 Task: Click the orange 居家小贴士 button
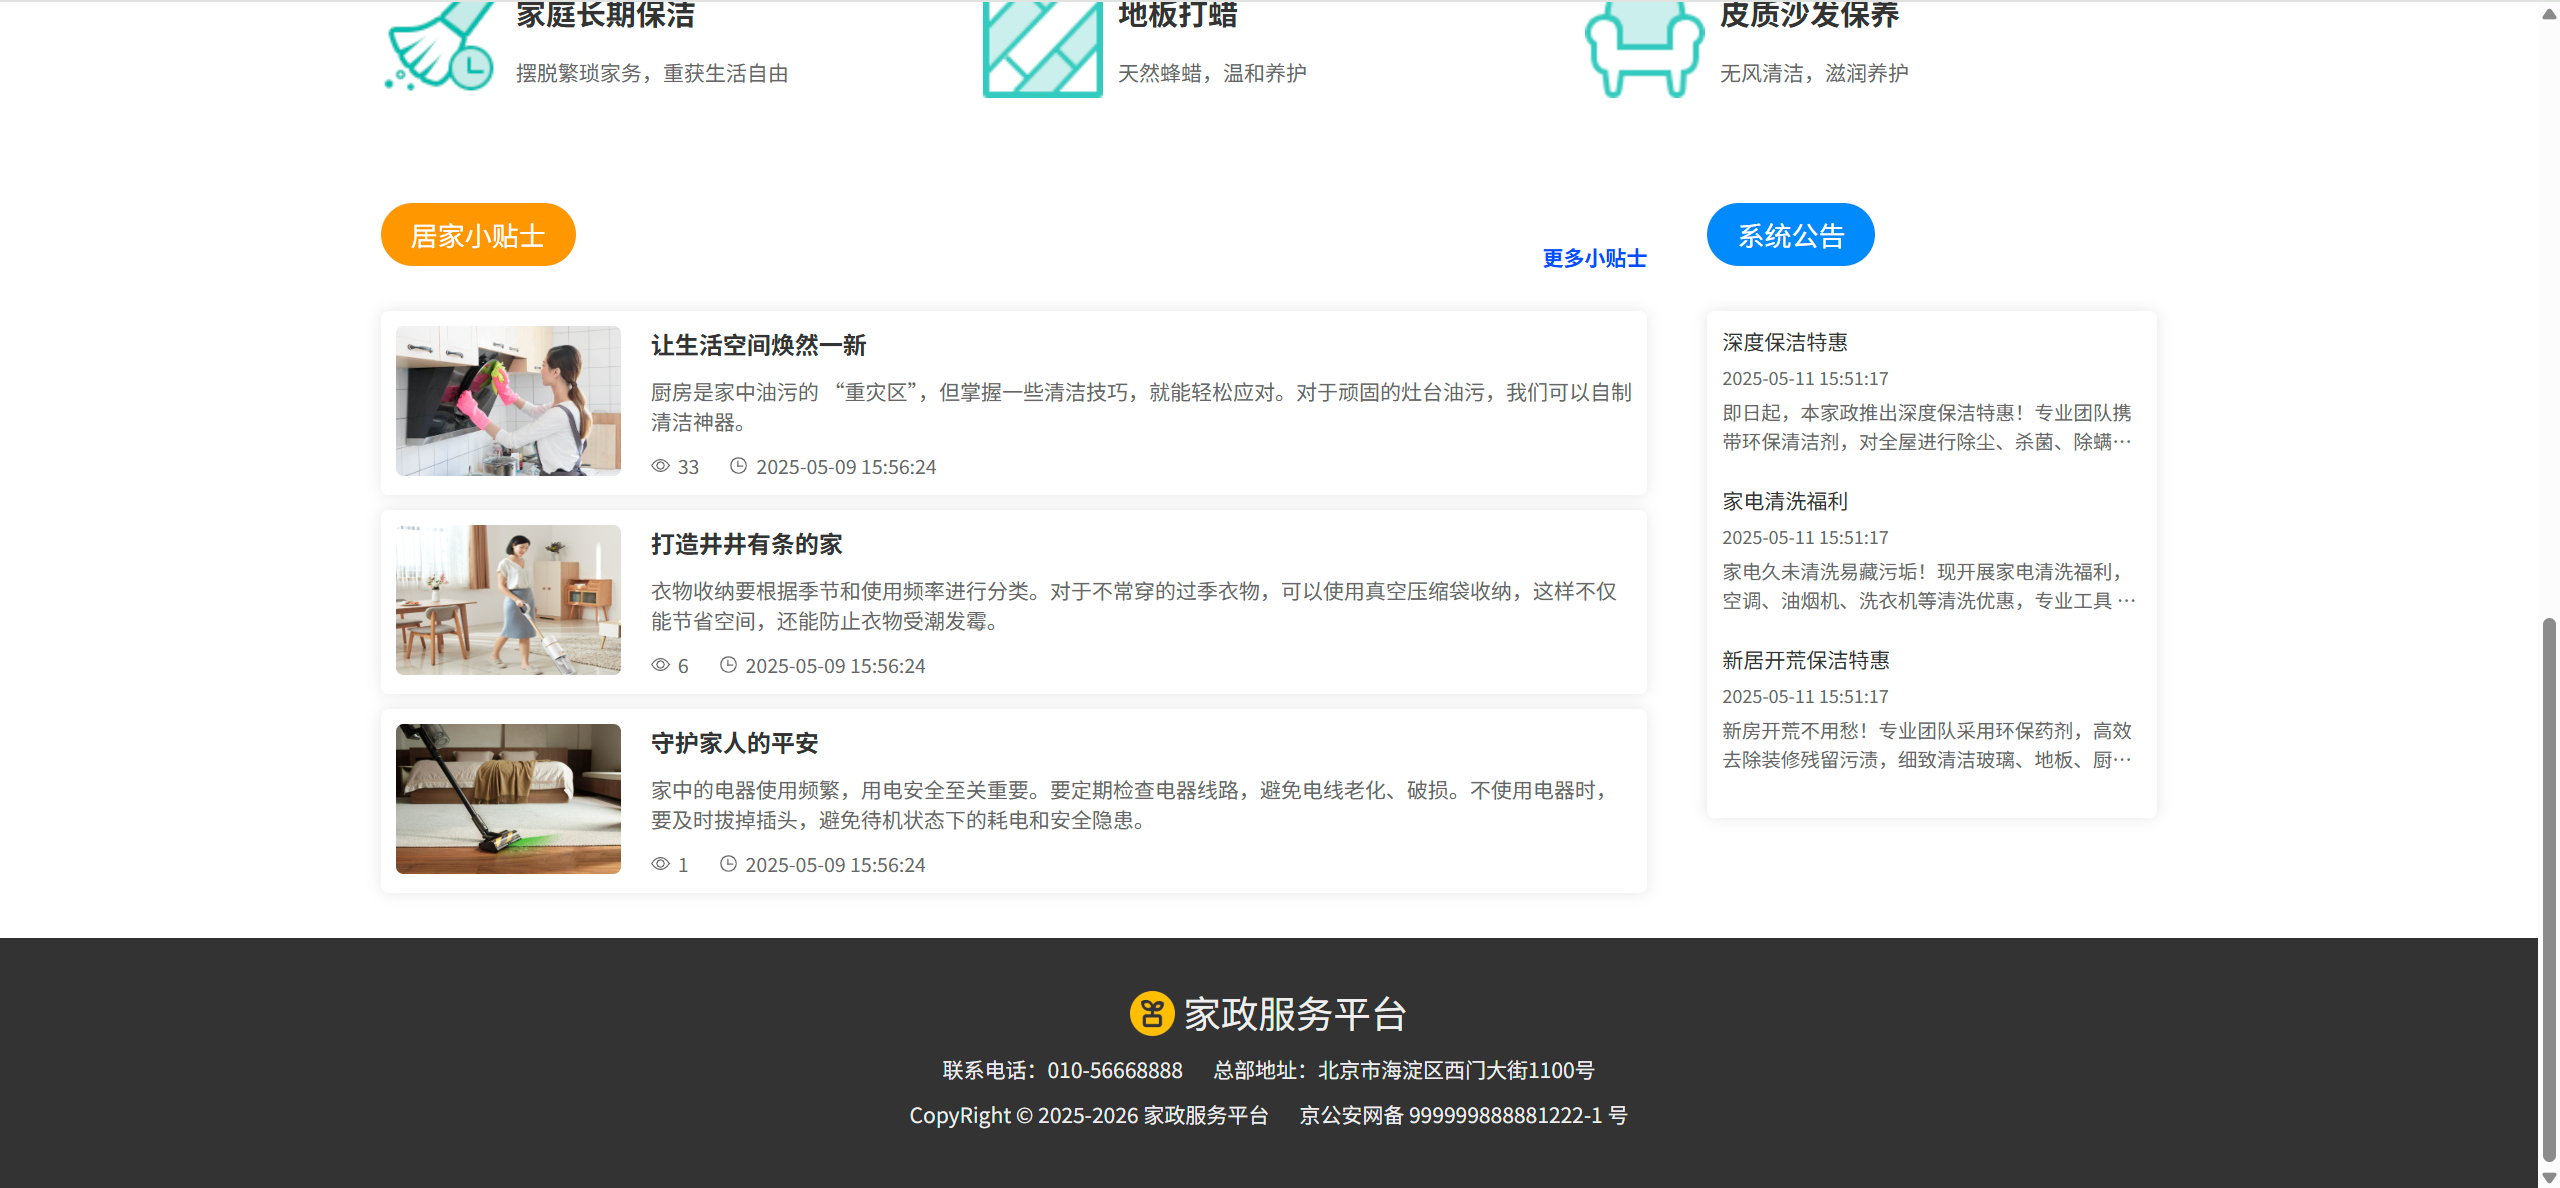[x=478, y=235]
